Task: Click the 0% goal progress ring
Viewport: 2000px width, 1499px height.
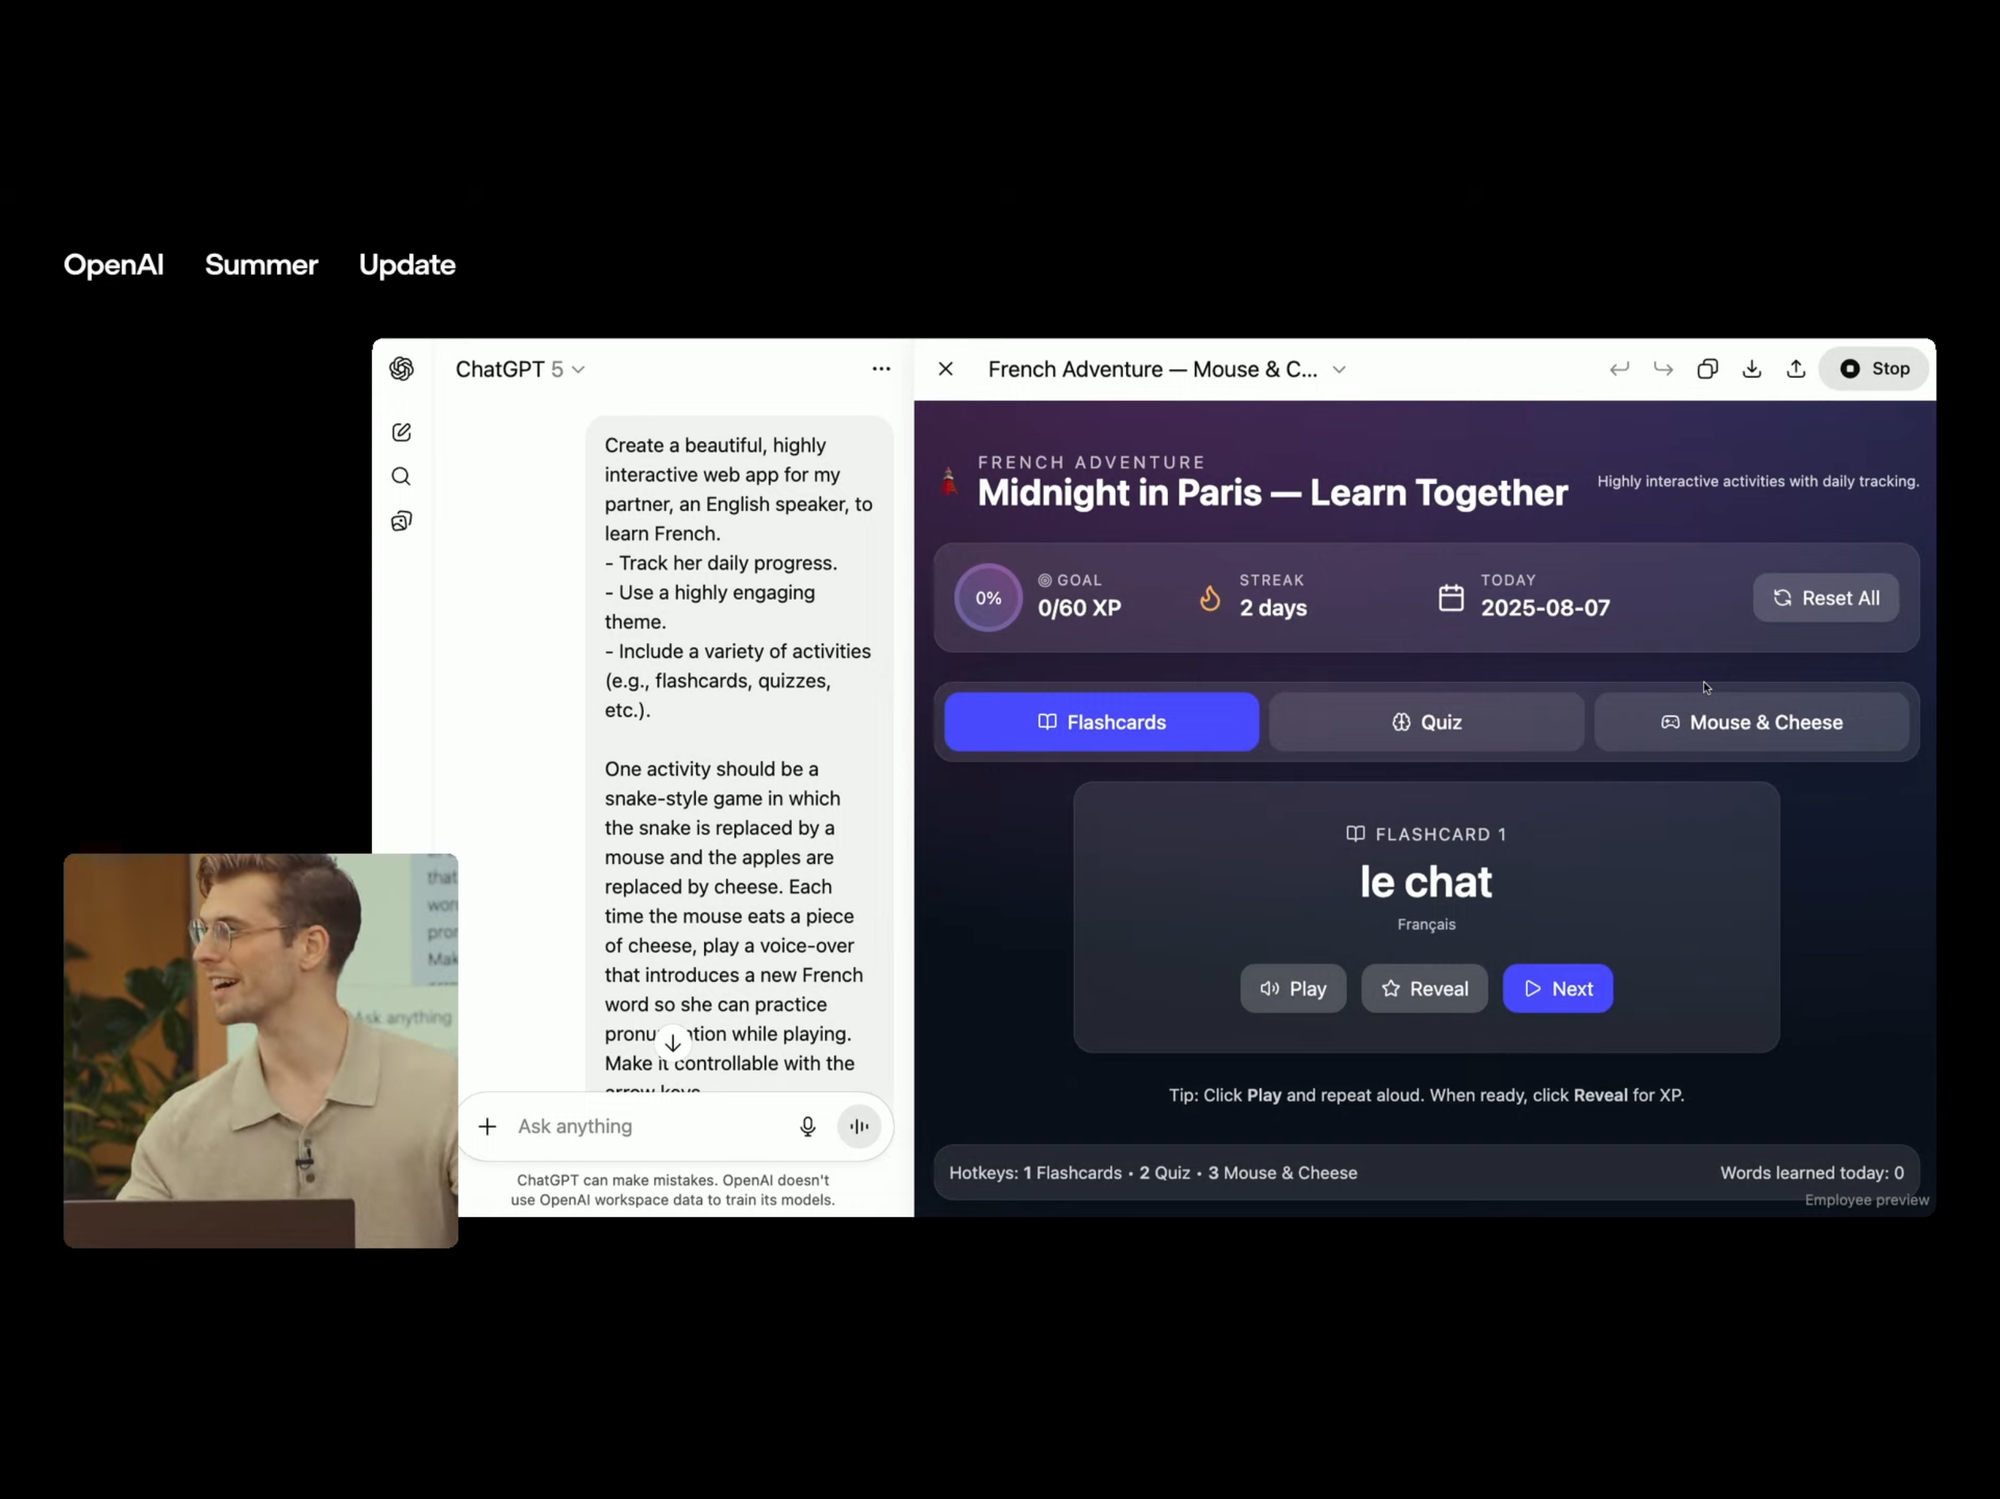Action: (x=988, y=598)
